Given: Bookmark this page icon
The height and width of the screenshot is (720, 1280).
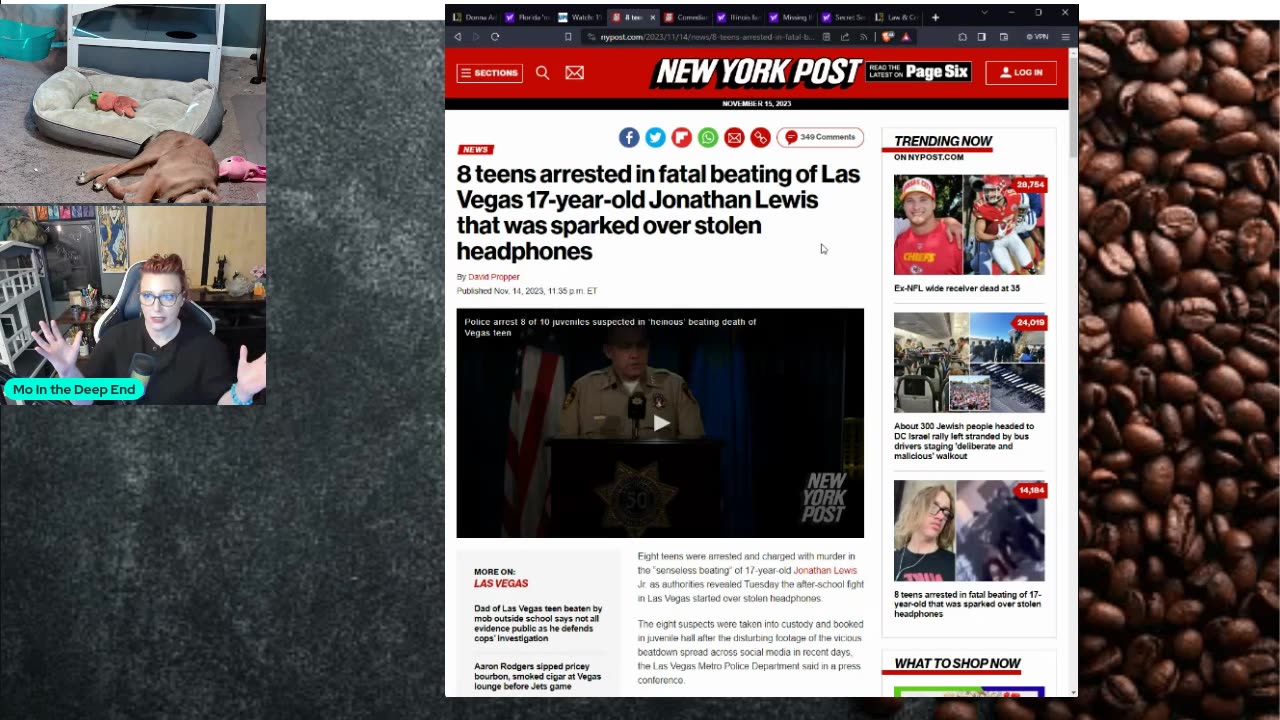Looking at the screenshot, I should [568, 37].
